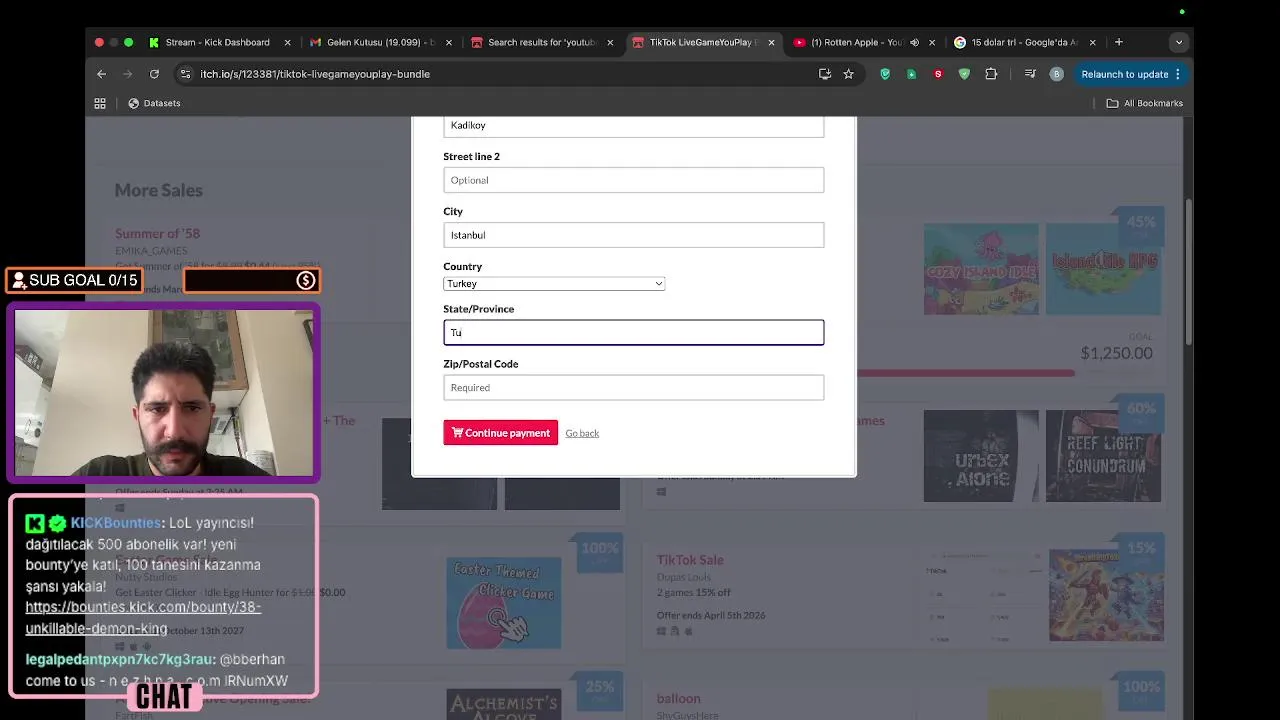Image resolution: width=1280 pixels, height=720 pixels.
Task: Open the teal shield extension
Action: tap(885, 74)
